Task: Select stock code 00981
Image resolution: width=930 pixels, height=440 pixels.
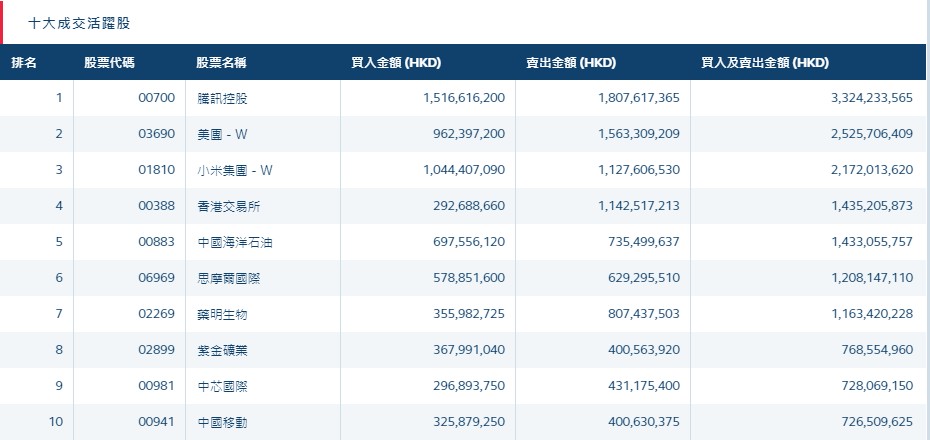Action: point(157,386)
